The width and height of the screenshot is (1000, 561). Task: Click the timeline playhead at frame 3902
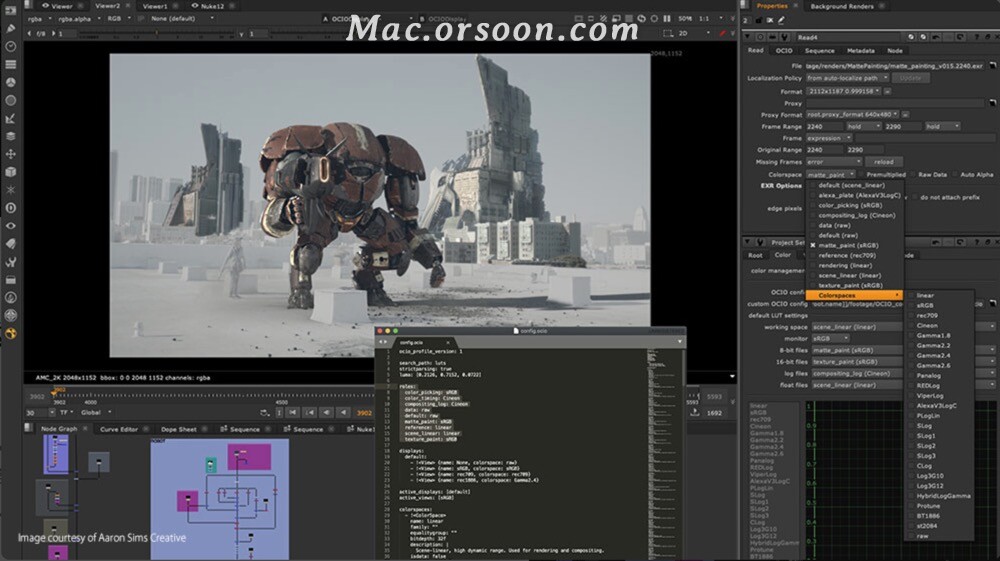54,393
